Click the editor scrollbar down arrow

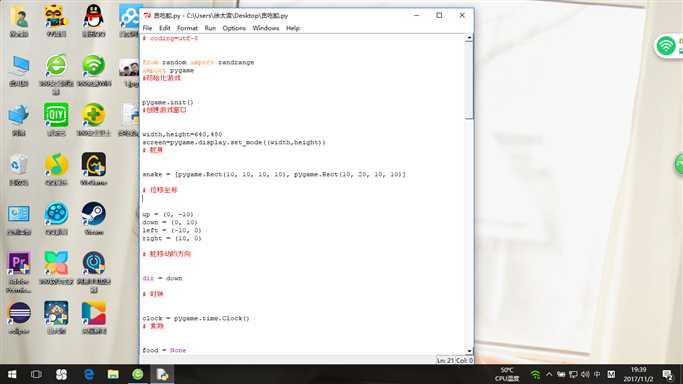[469, 351]
